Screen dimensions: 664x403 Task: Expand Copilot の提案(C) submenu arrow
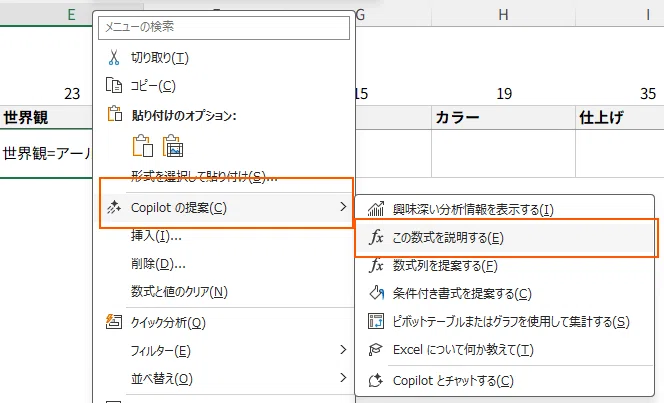pos(343,207)
